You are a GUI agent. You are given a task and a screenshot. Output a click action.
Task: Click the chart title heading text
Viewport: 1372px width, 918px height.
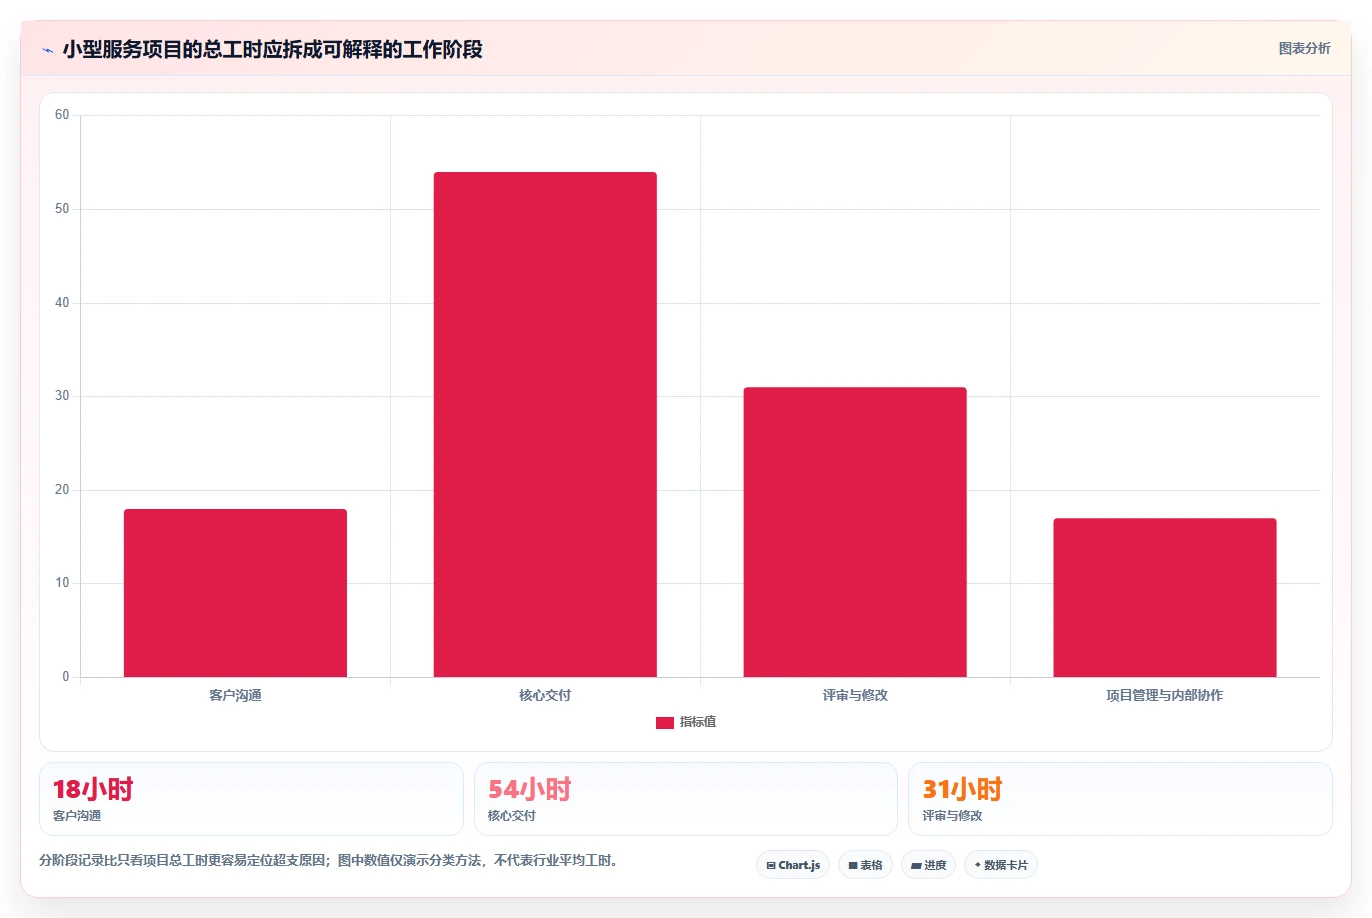tap(273, 49)
